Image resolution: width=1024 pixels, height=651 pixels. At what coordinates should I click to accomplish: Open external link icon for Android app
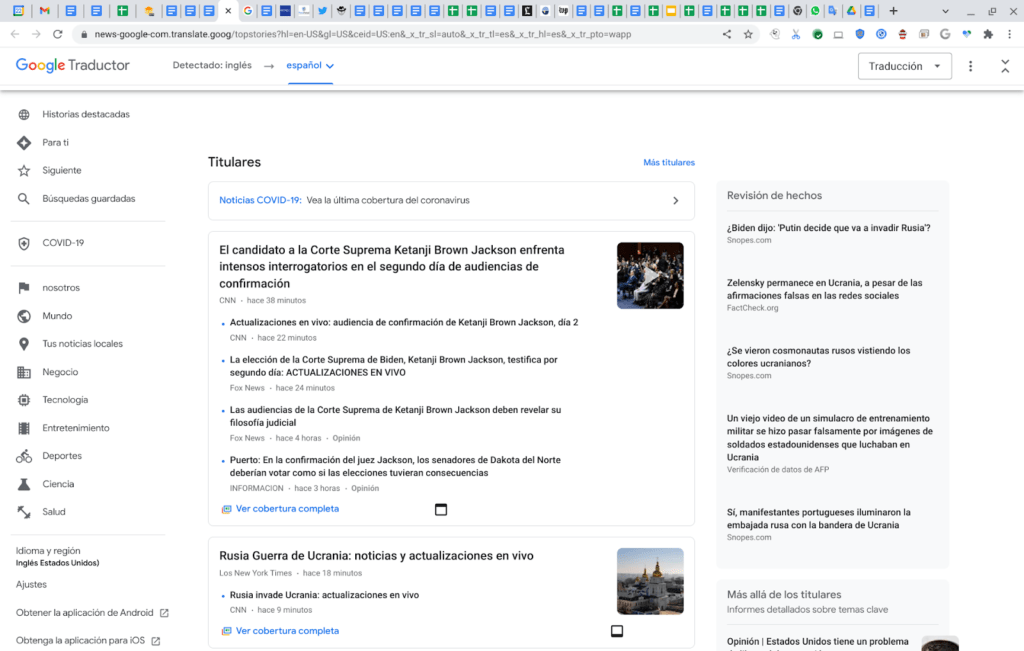[164, 613]
